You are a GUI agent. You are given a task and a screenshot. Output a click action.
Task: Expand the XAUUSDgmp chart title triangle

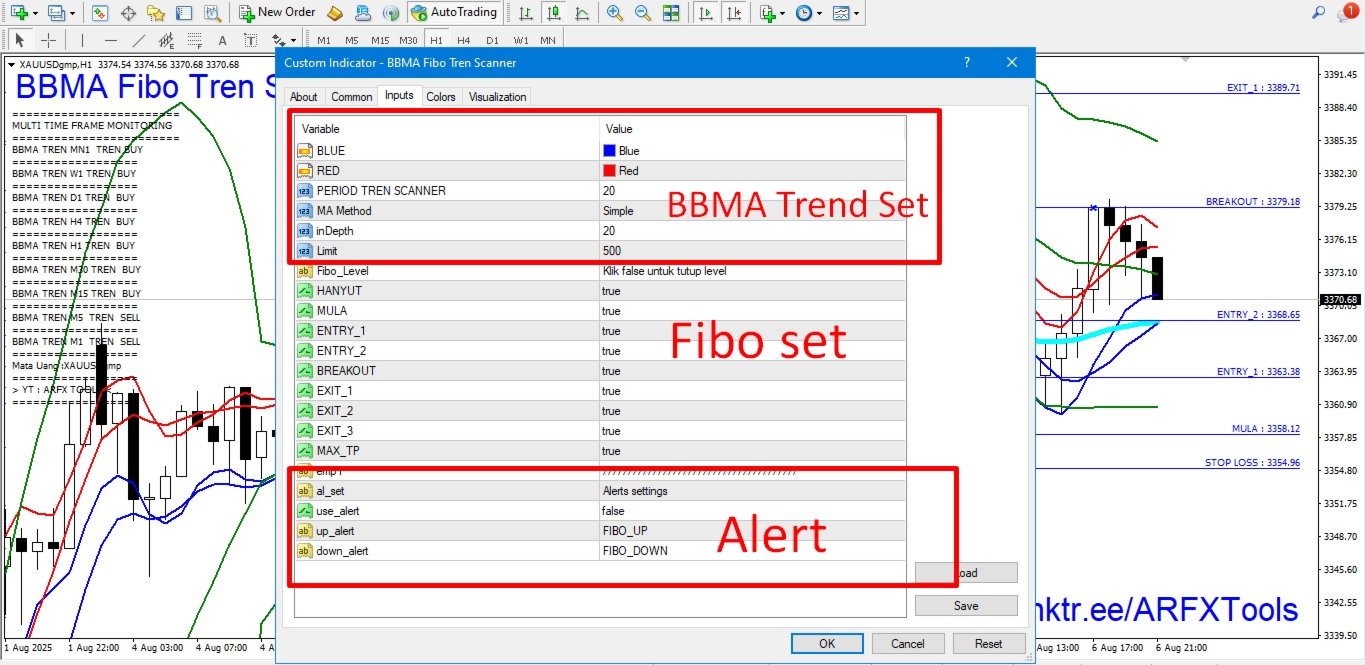click(11, 64)
